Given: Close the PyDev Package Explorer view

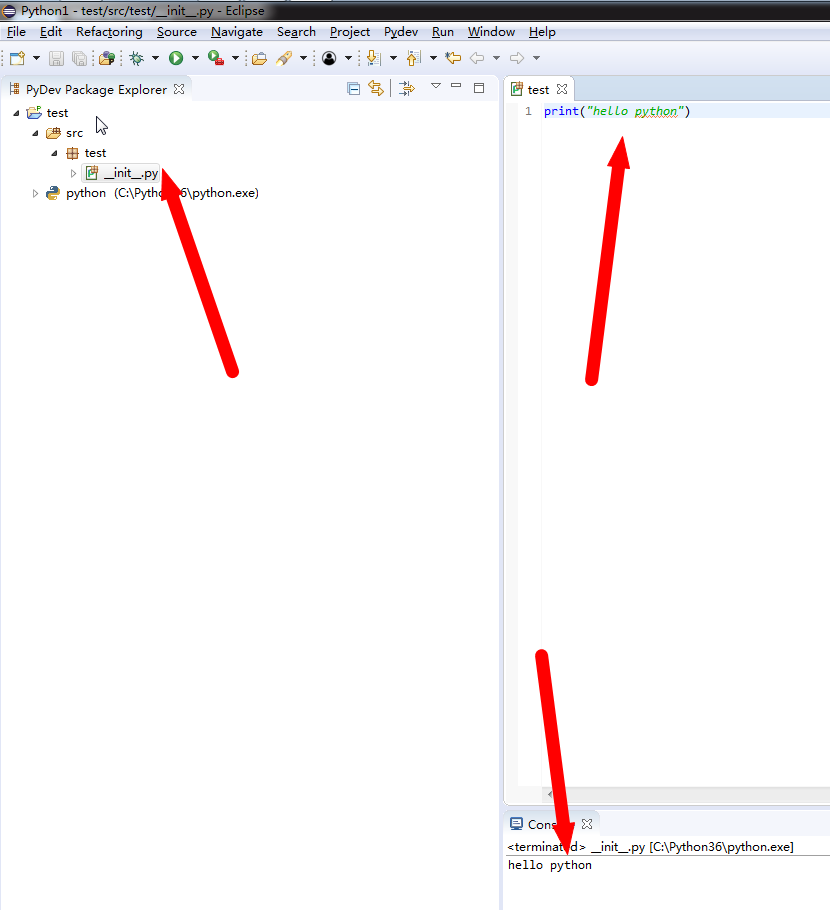Looking at the screenshot, I should tap(179, 89).
